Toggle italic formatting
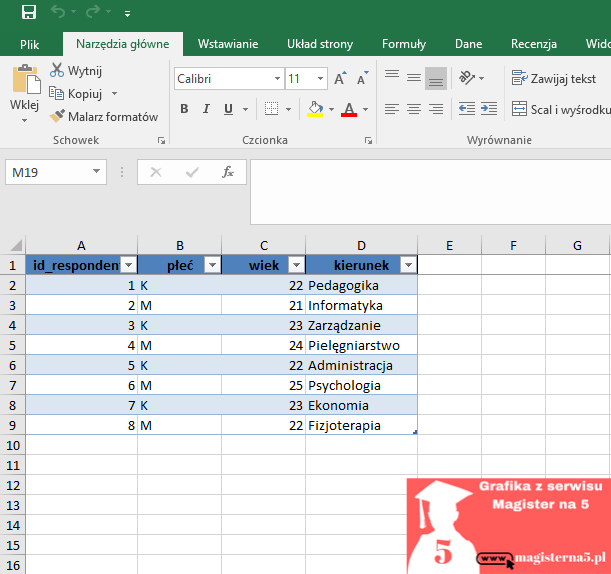611x574 pixels. pos(206,109)
